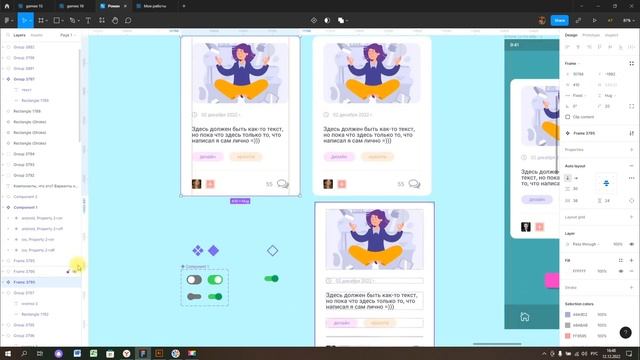The image size is (640, 360).
Task: Click the small green toggle variant in Component 1
Action: click(215, 296)
